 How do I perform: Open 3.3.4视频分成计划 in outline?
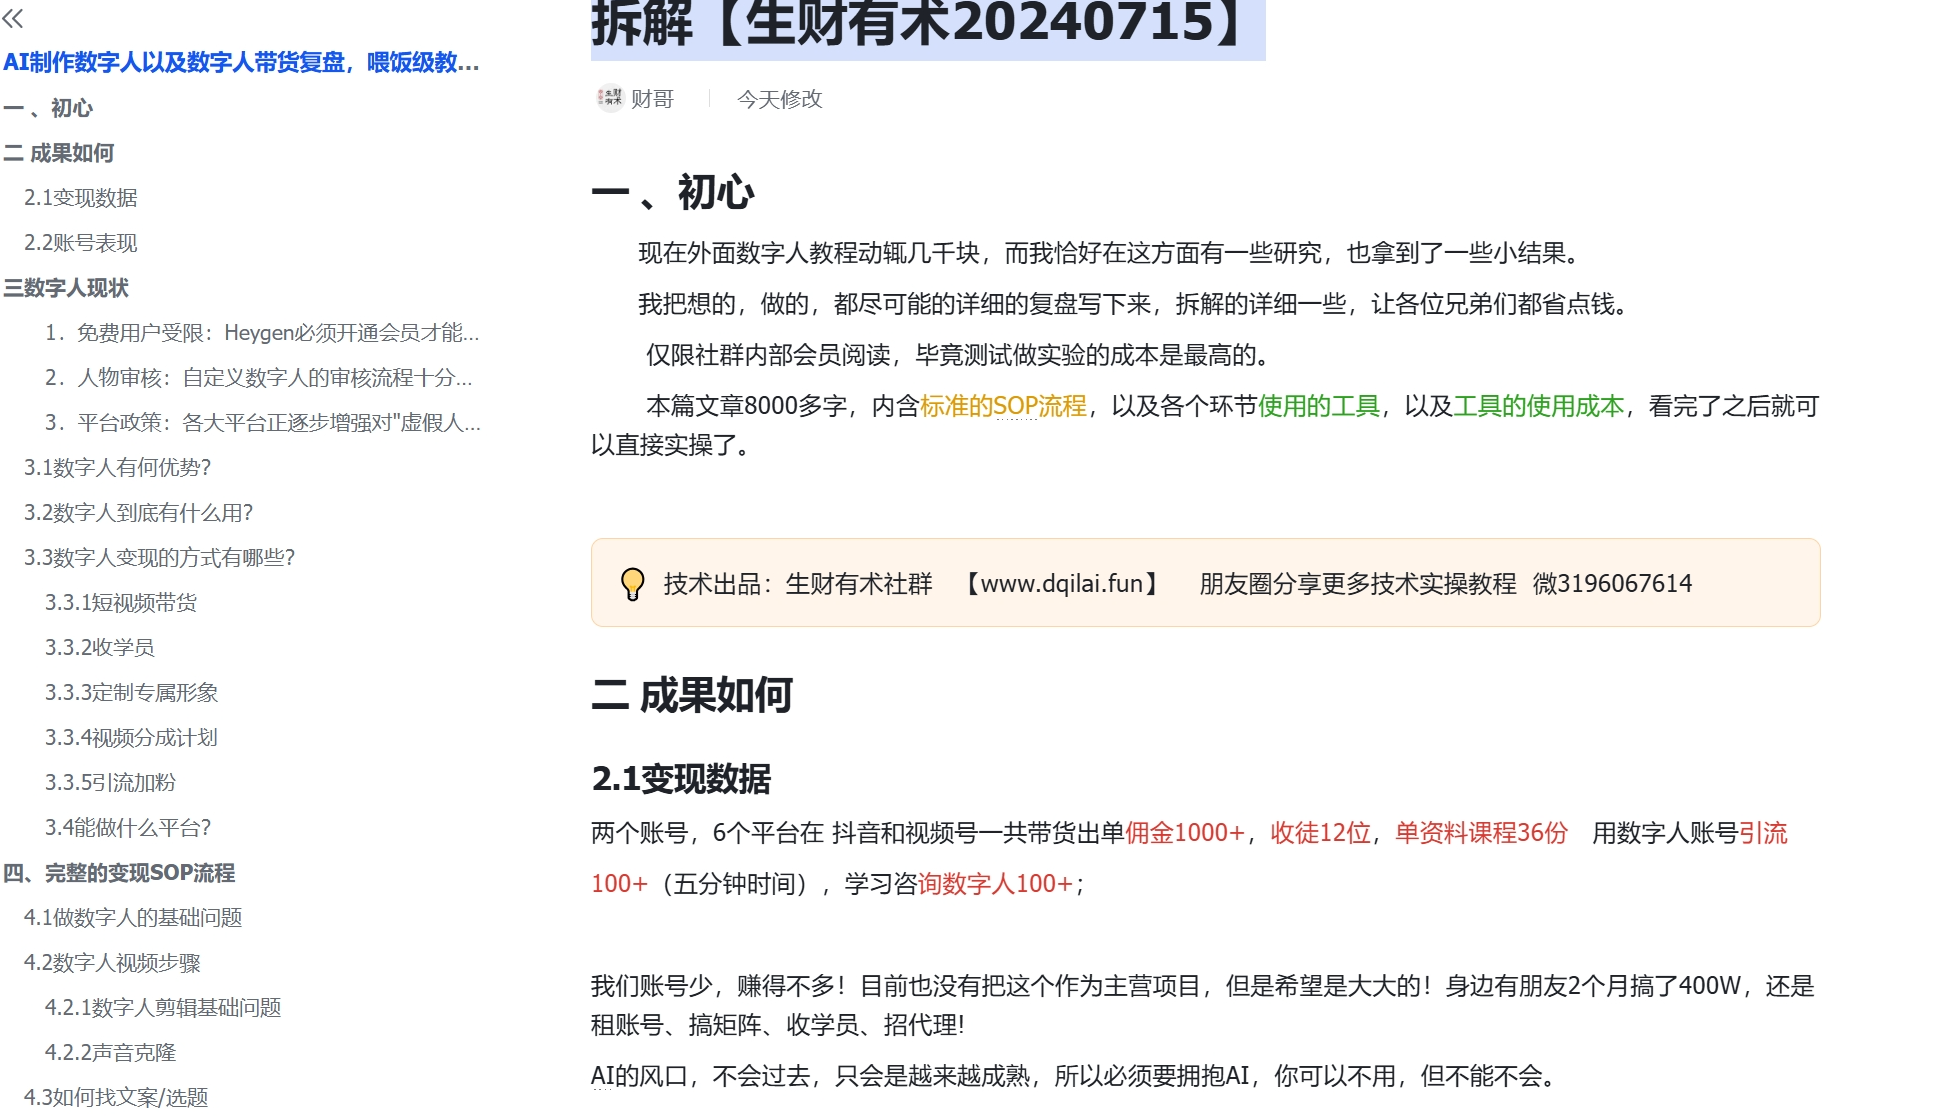click(131, 738)
